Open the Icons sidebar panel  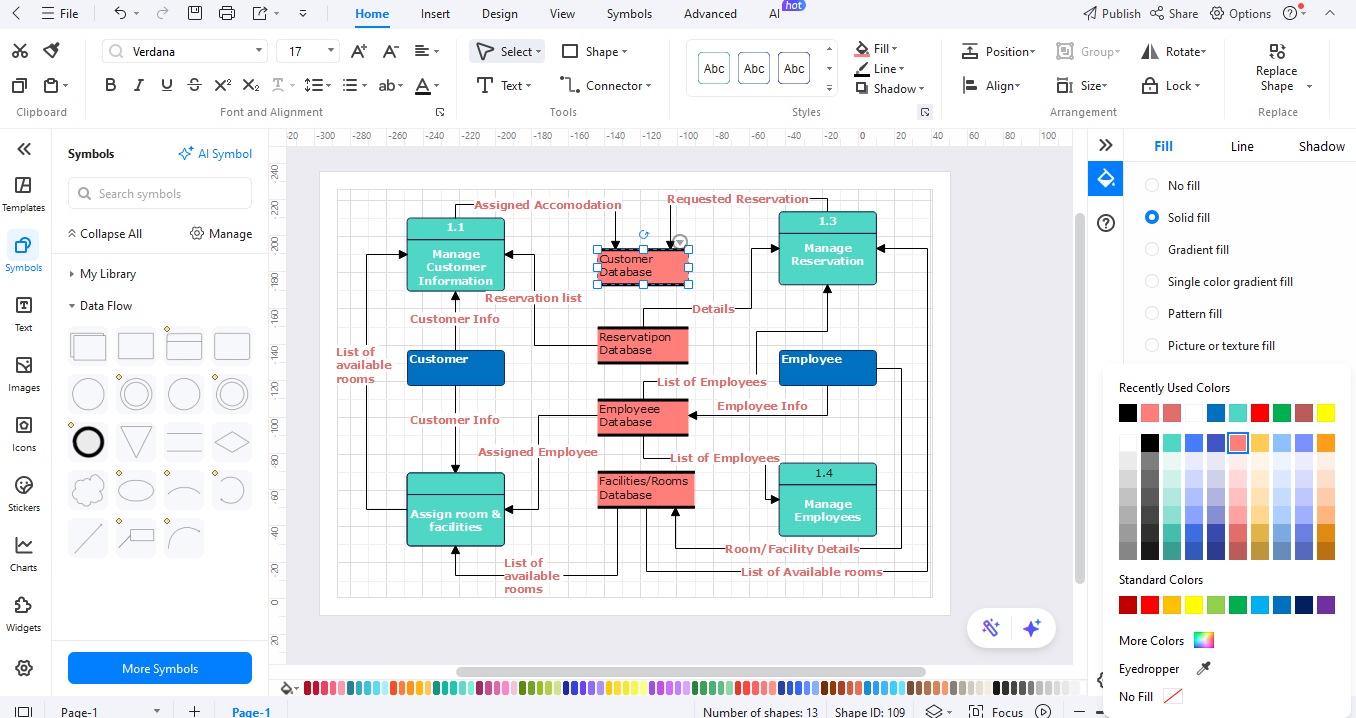24,434
